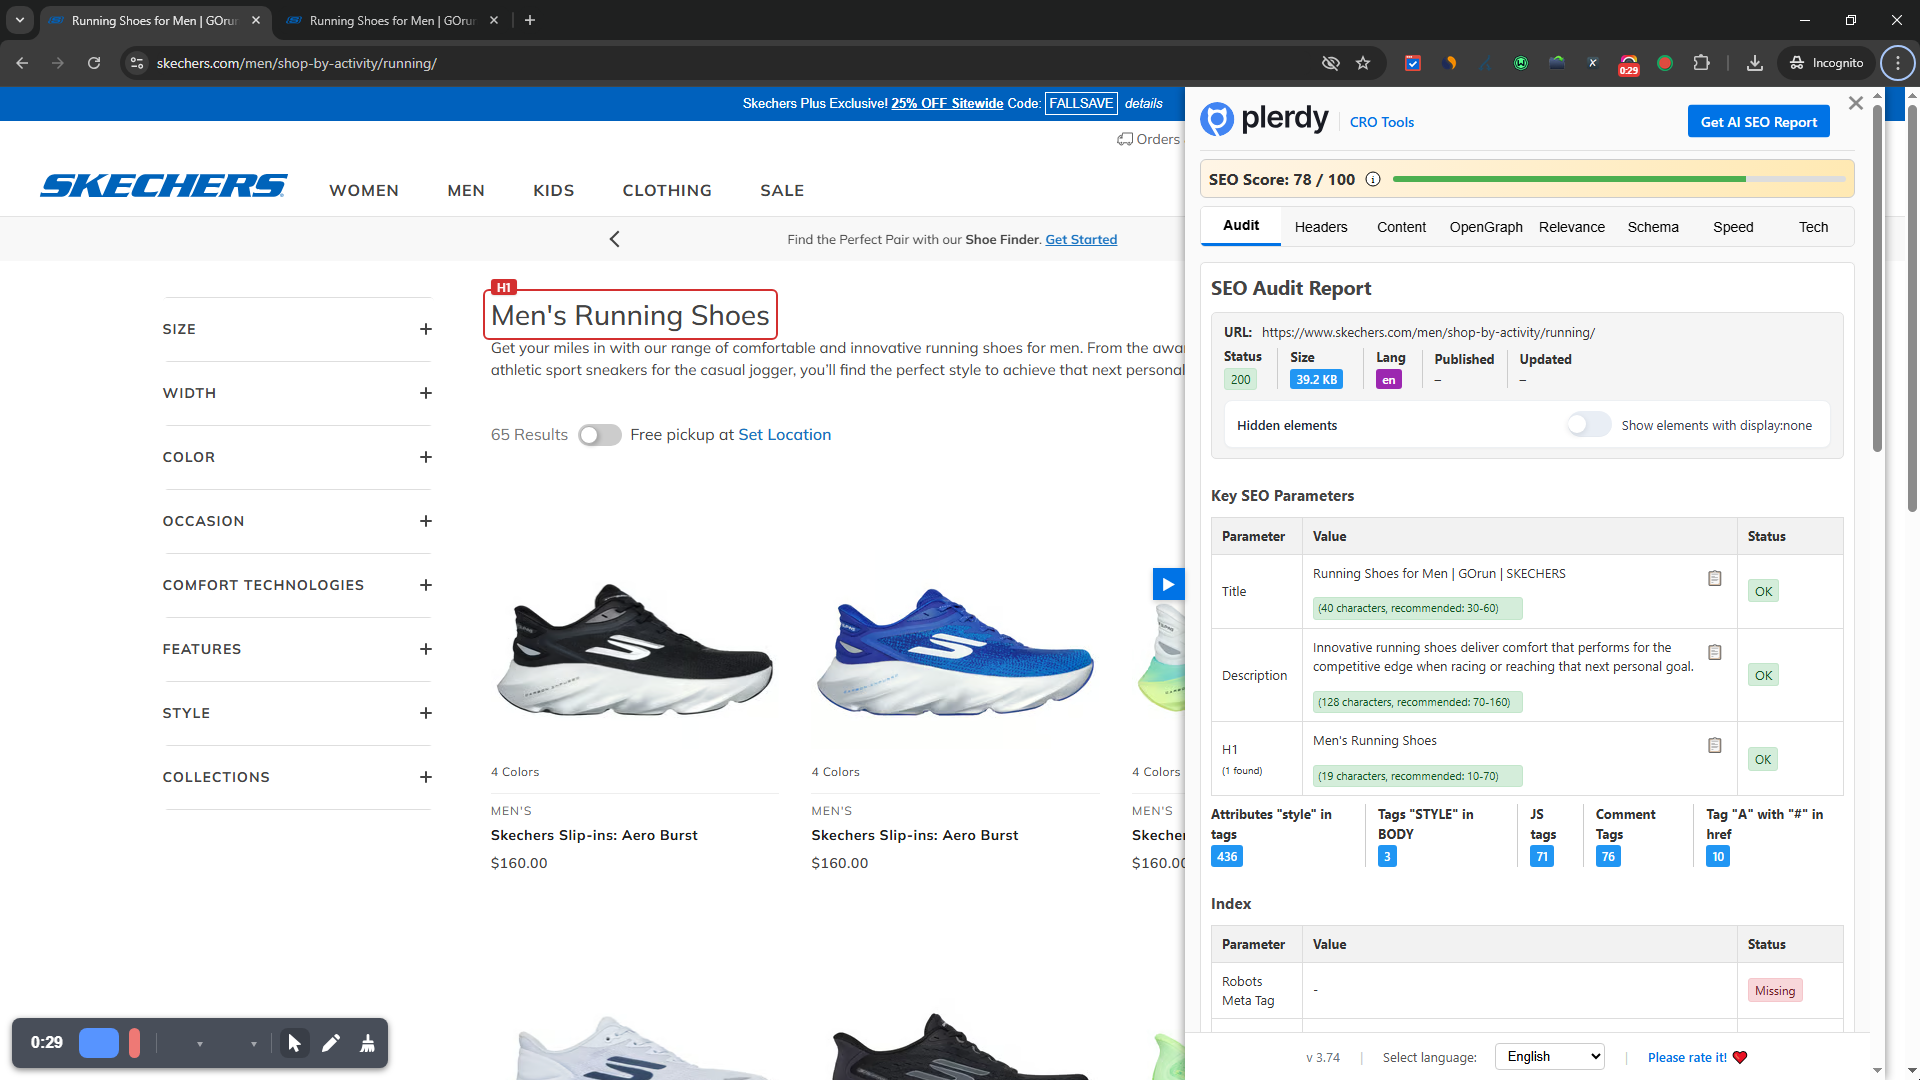
Task: Click Get AI SEO Report button
Action: [x=1758, y=122]
